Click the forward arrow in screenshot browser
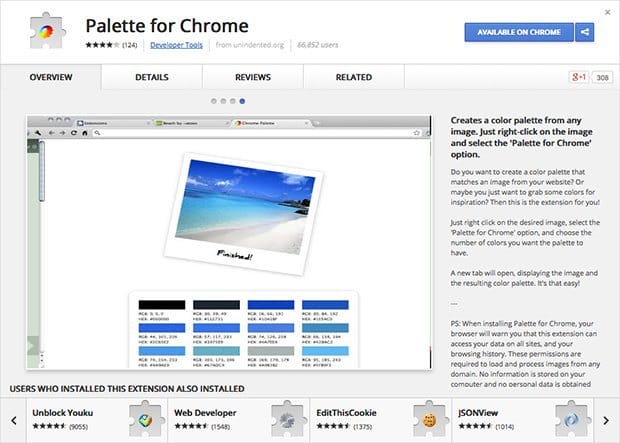620x443 pixels. [x=62, y=133]
